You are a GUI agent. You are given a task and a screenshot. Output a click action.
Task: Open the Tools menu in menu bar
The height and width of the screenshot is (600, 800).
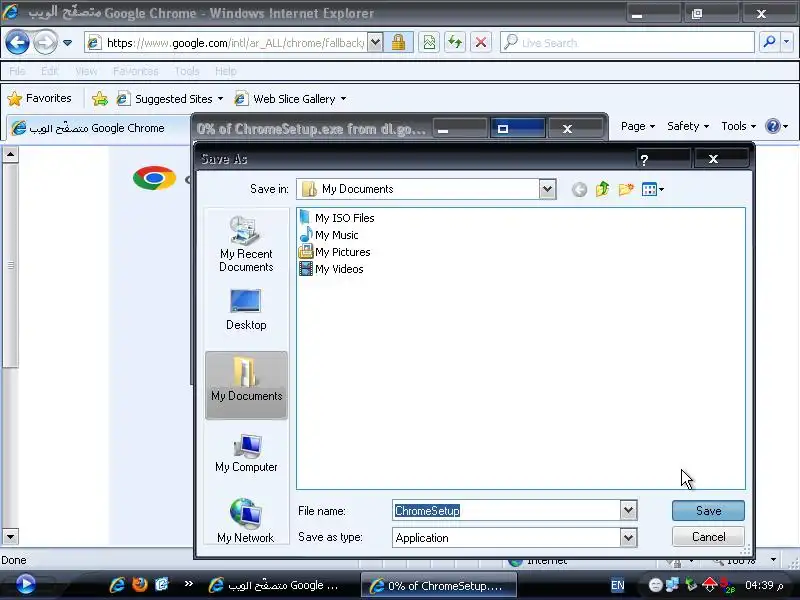pyautogui.click(x=187, y=71)
